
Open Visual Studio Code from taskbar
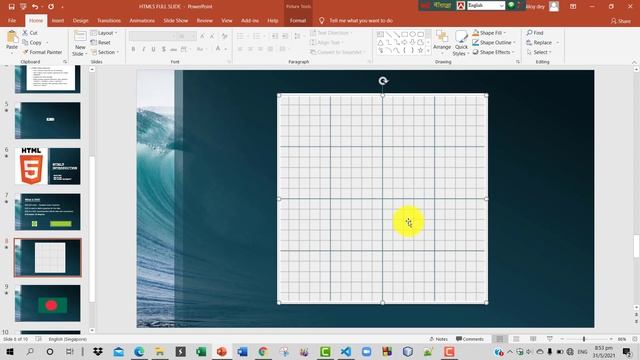(346, 352)
